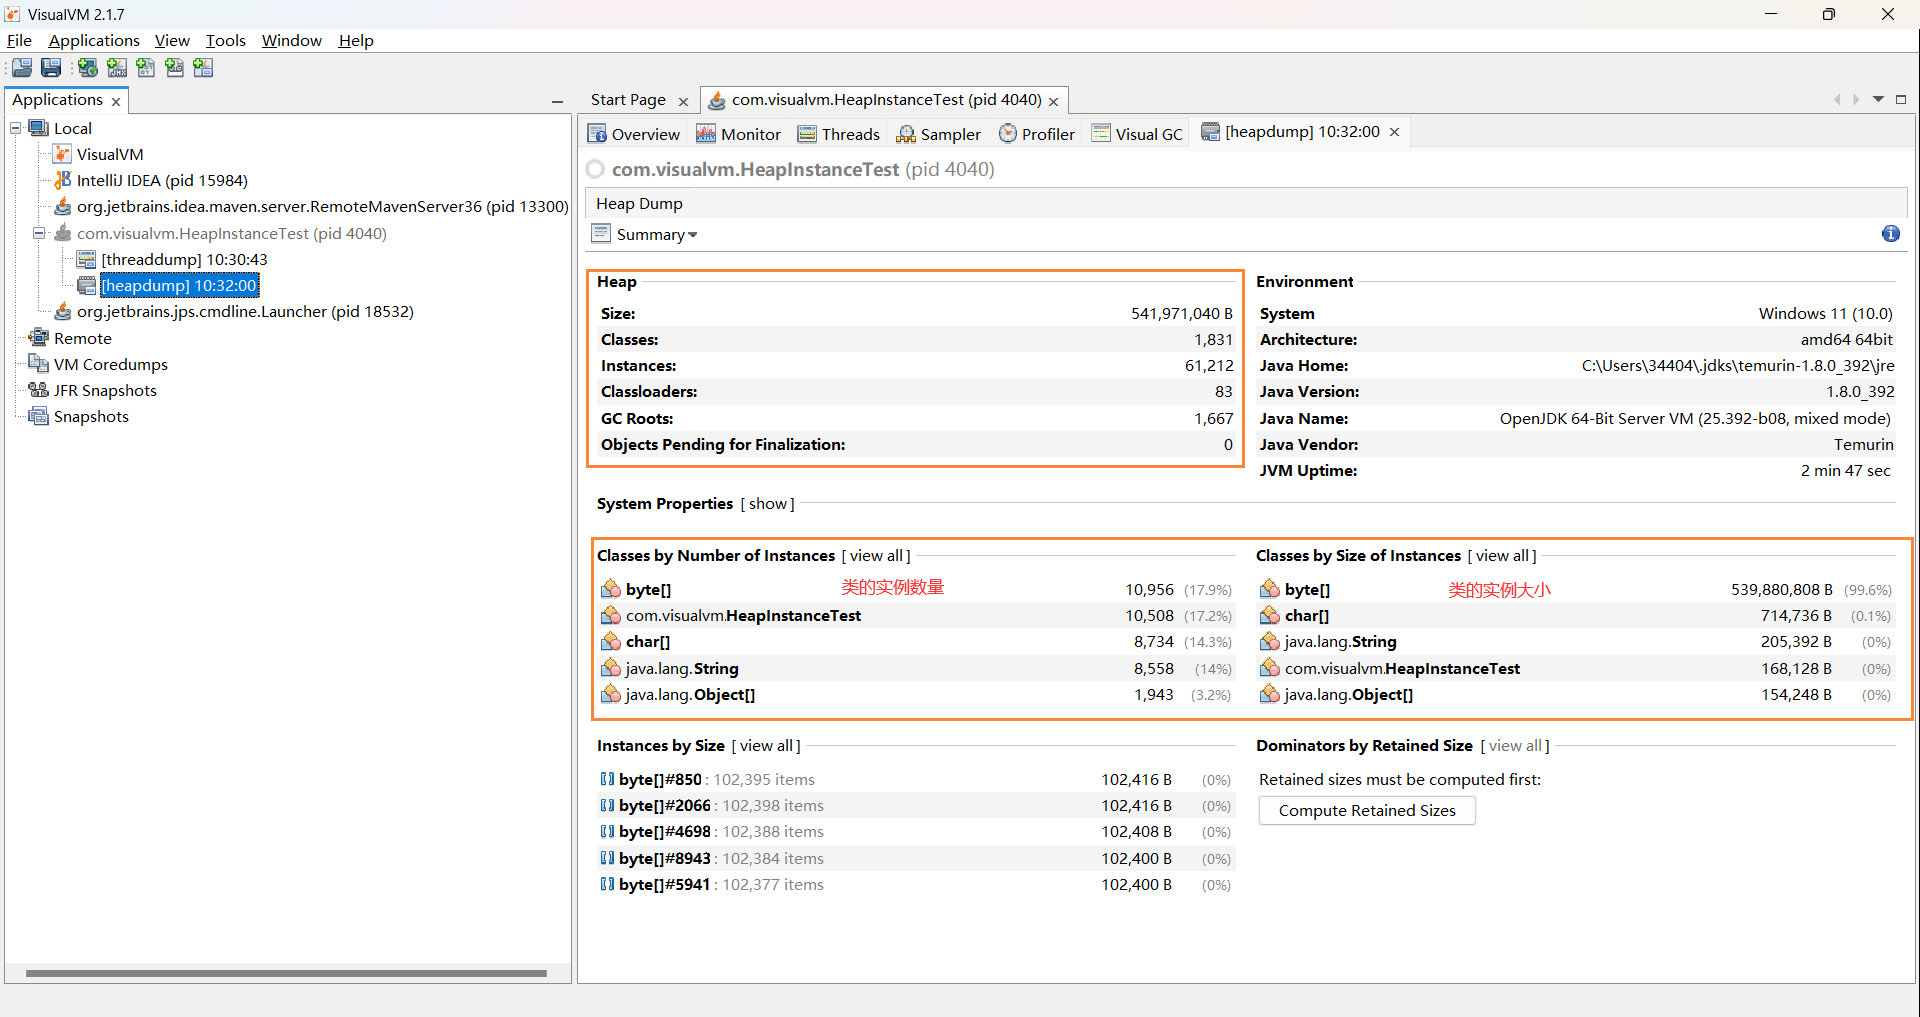Viewport: 1920px width, 1017px height.
Task: Click the Add JFR Snapshot toolbar icon
Action: coord(175,68)
